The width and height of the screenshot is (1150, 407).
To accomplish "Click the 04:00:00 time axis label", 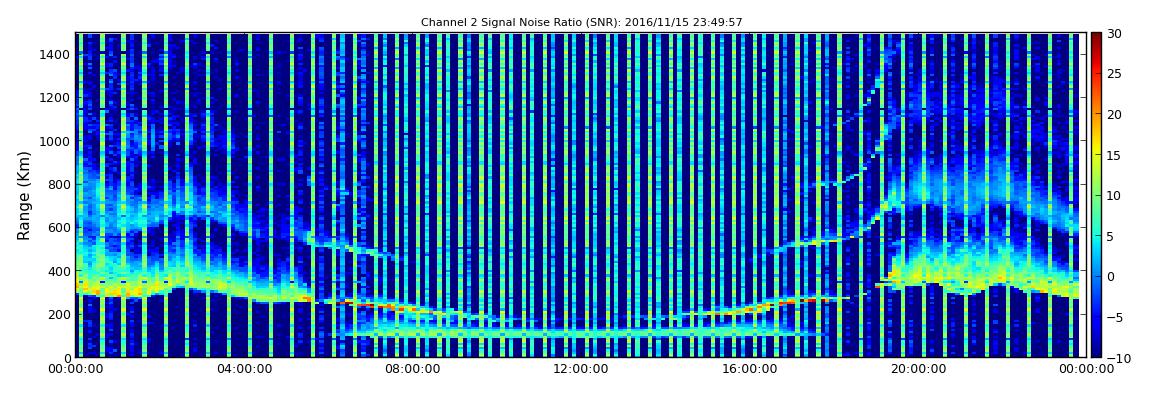I will pos(243,370).
